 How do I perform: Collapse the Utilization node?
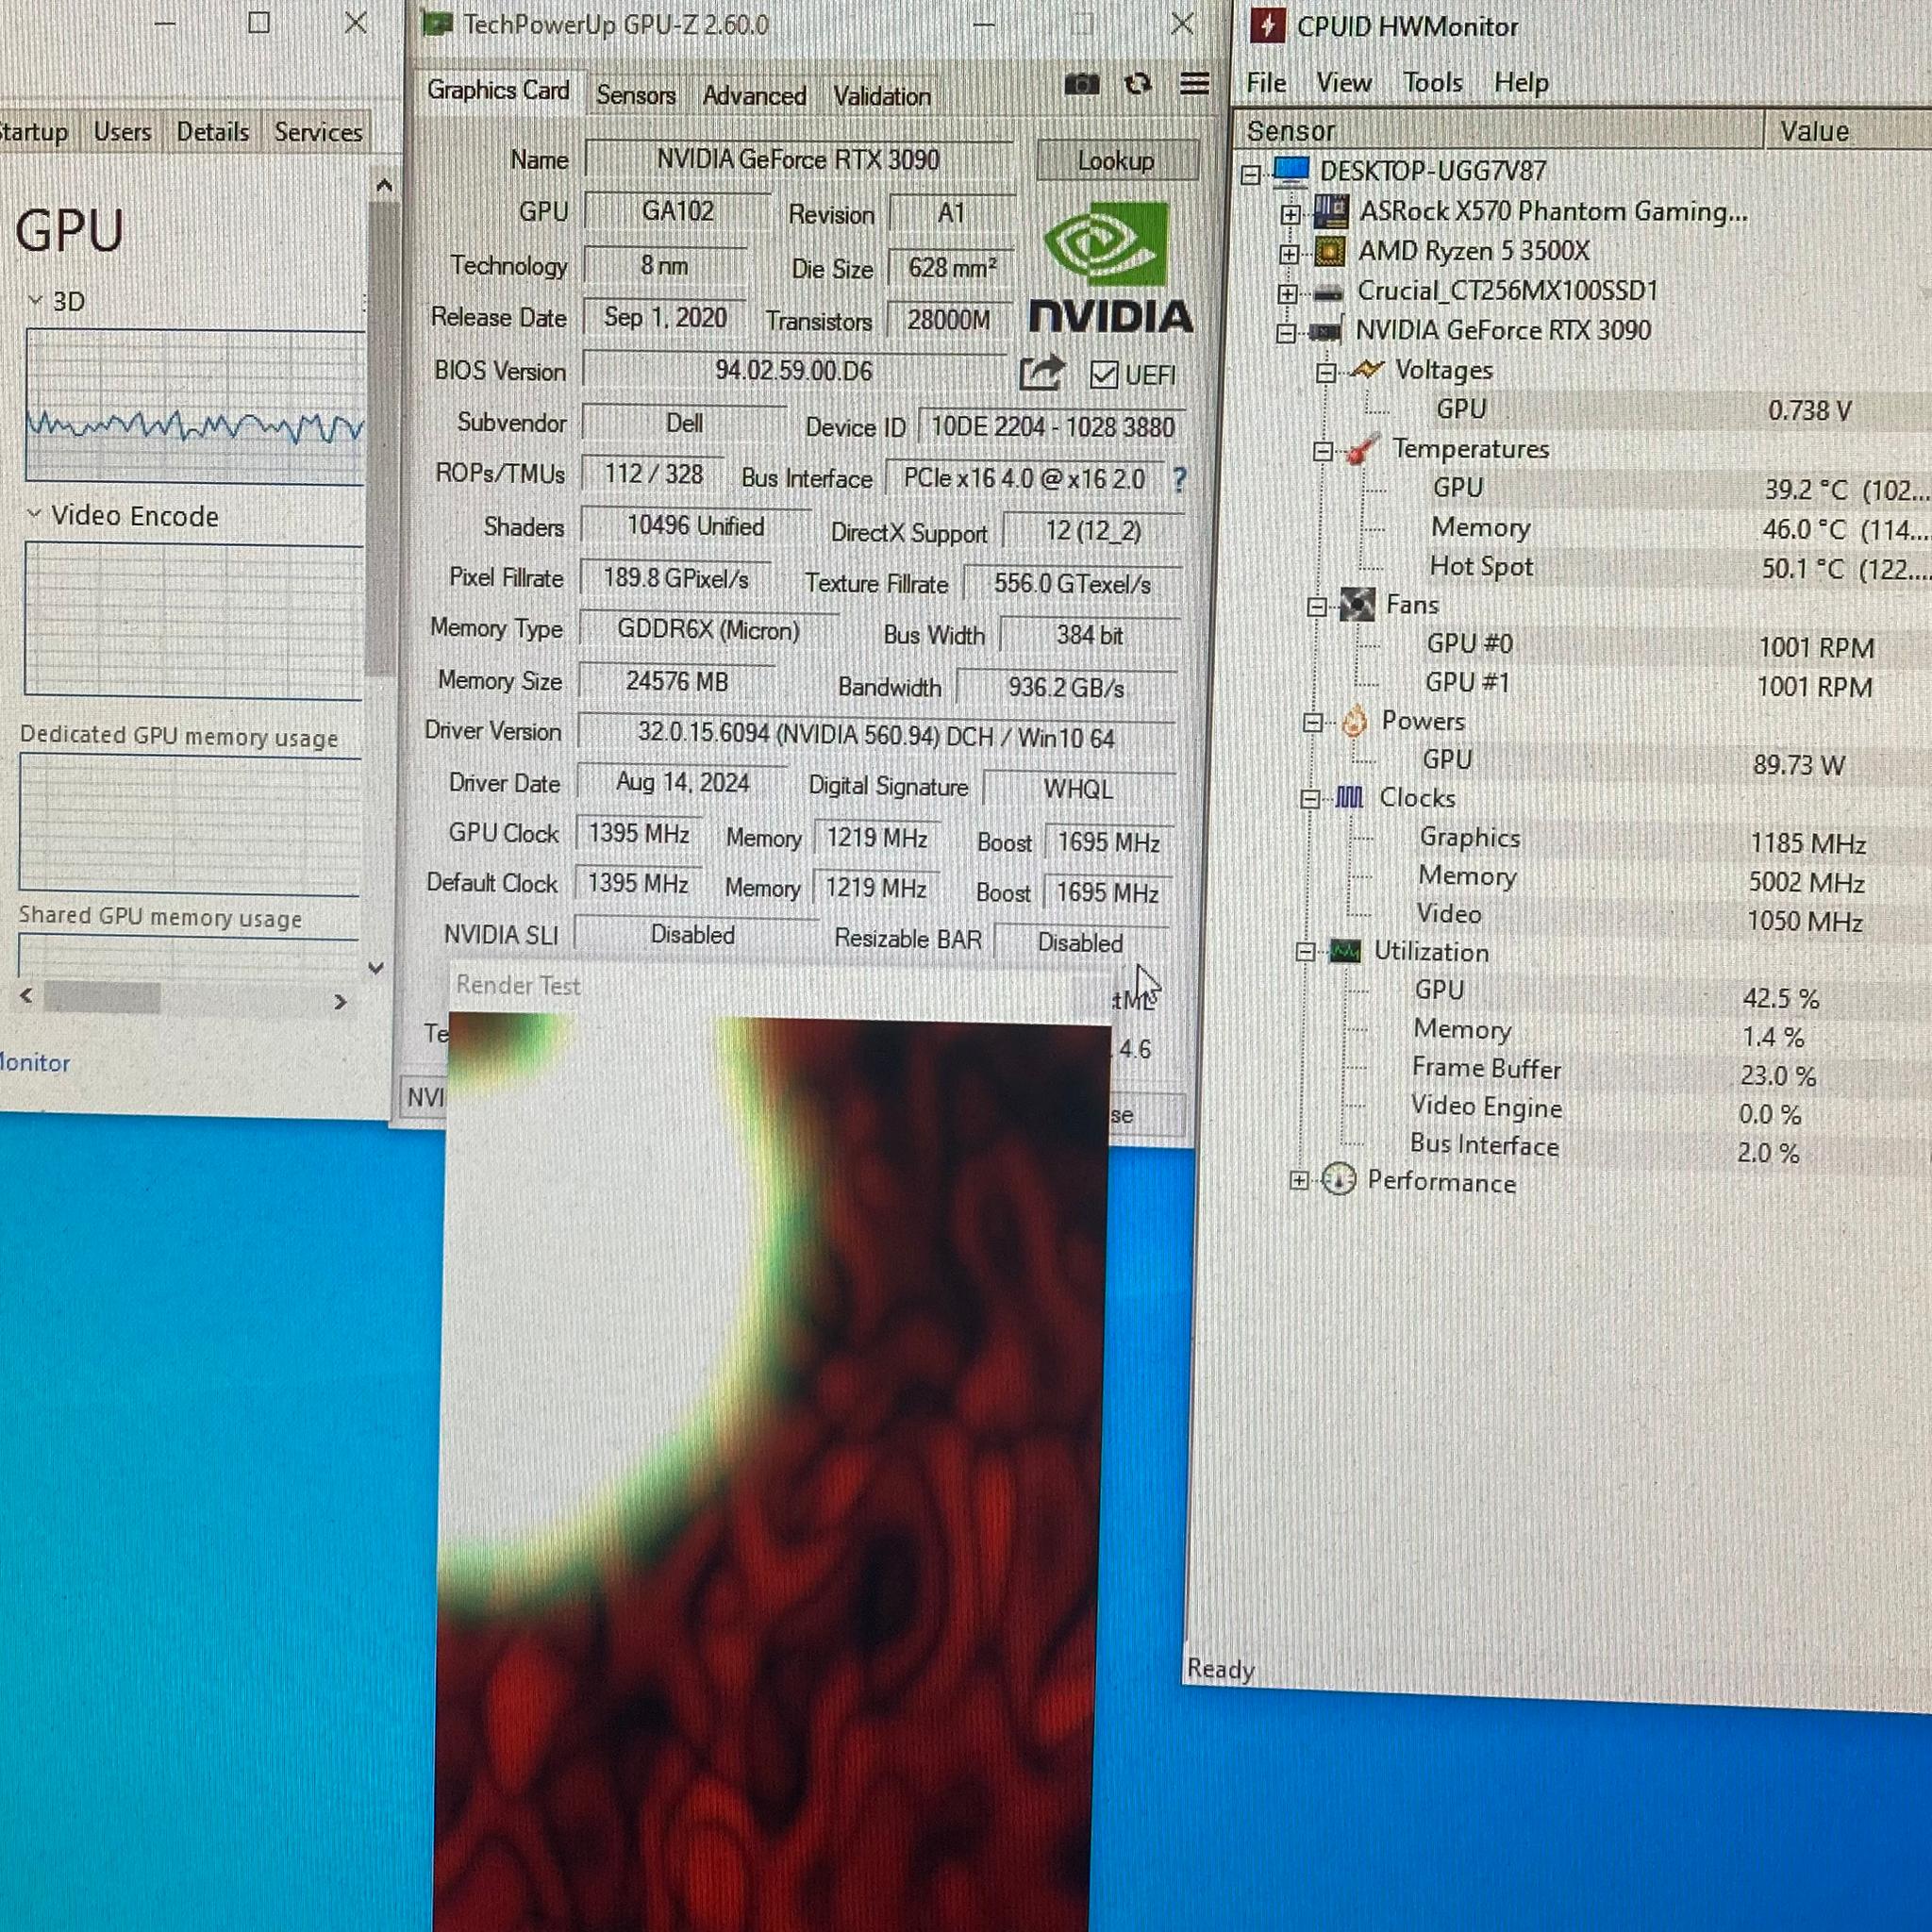point(1304,953)
